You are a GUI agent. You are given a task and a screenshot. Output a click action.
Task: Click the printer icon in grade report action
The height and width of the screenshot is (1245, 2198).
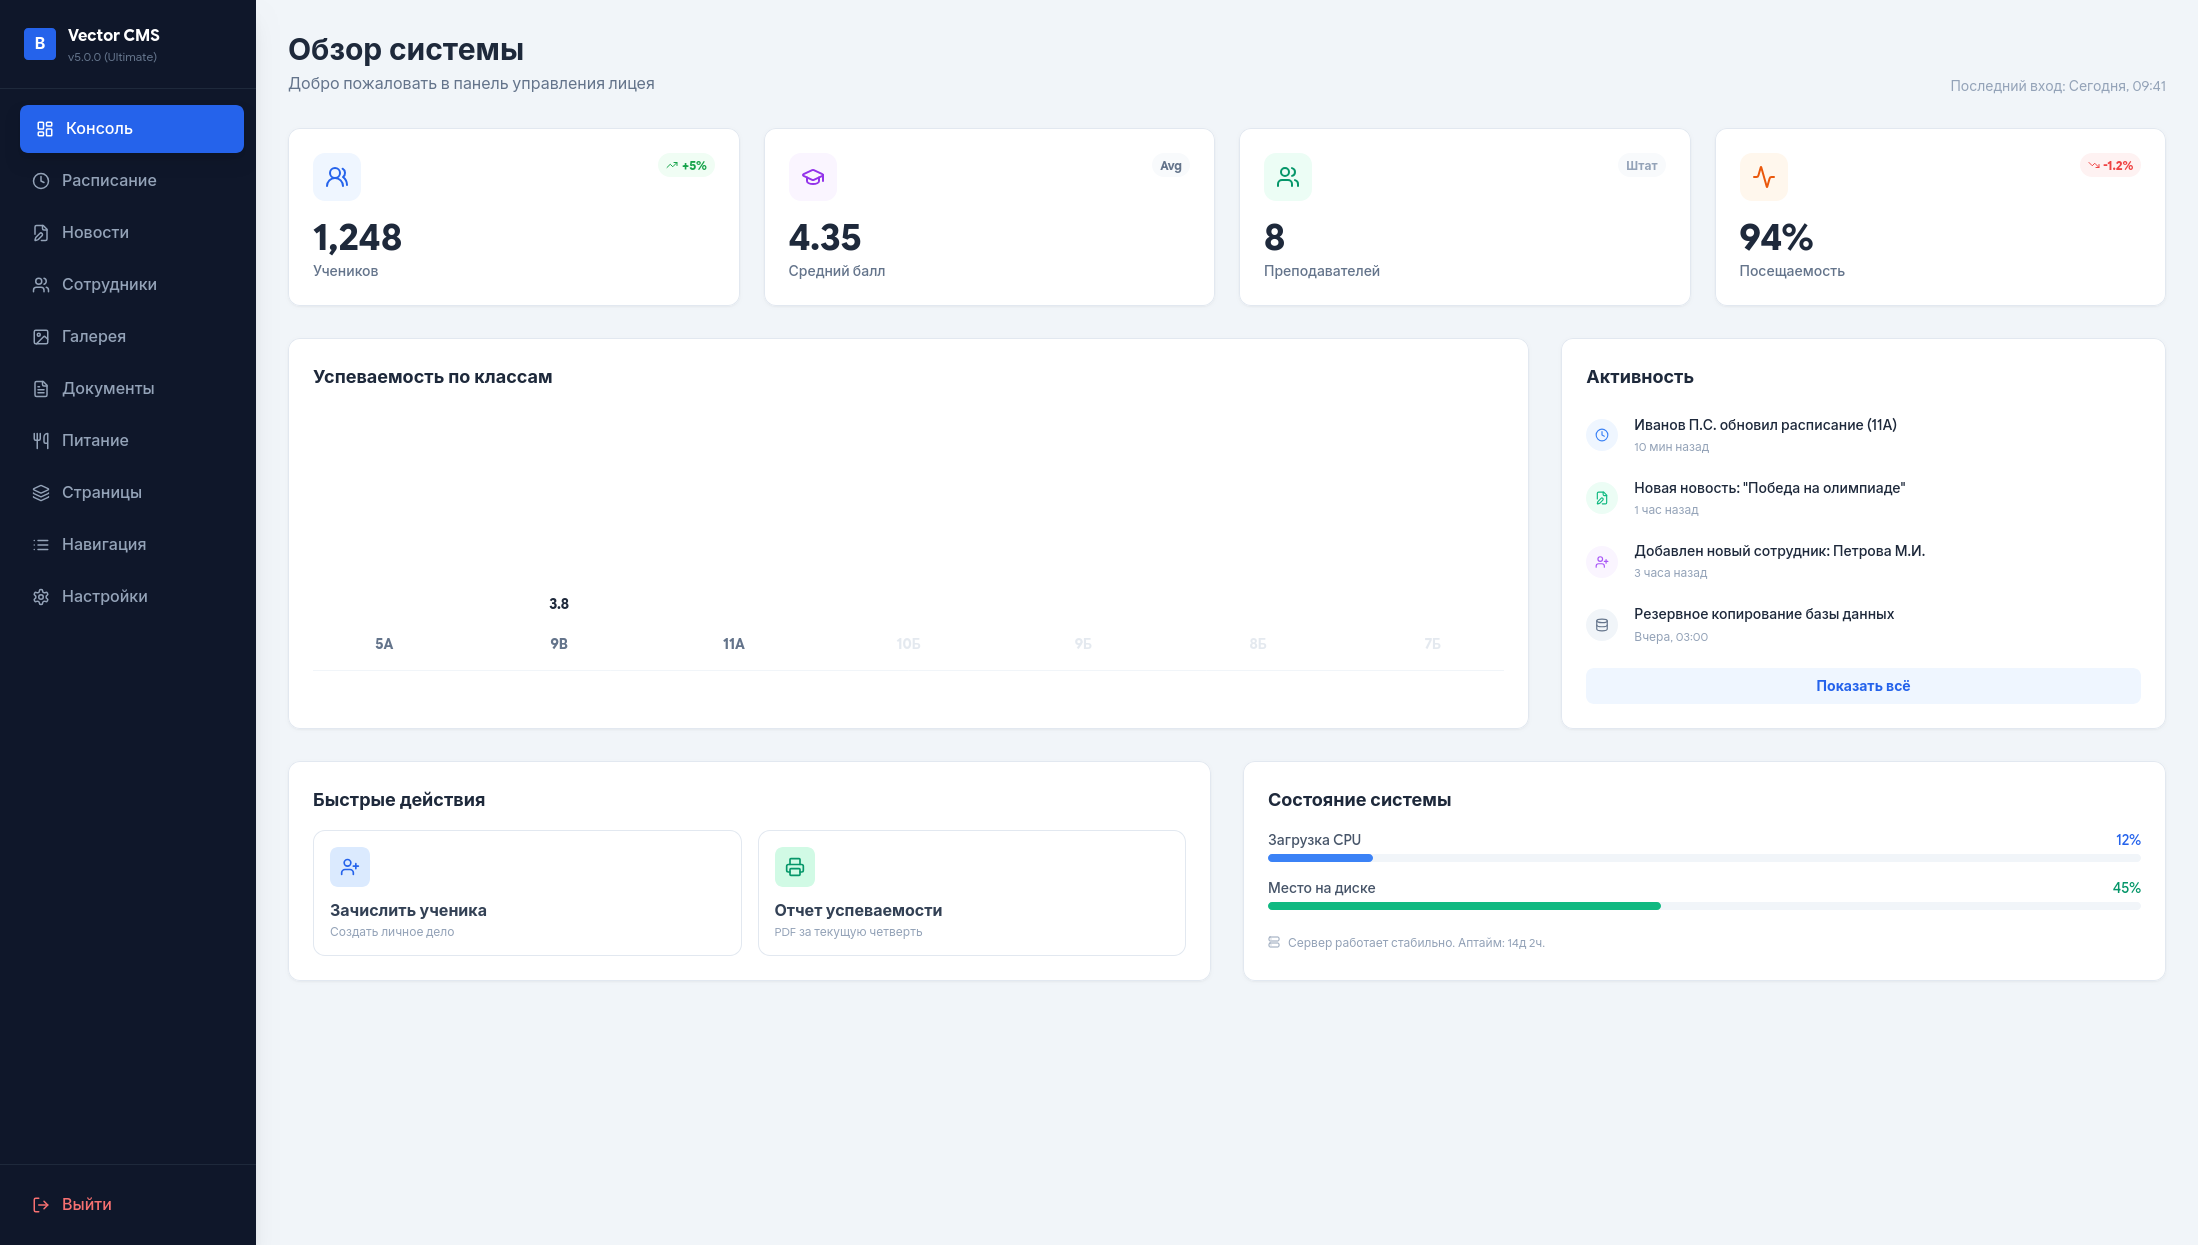(794, 867)
